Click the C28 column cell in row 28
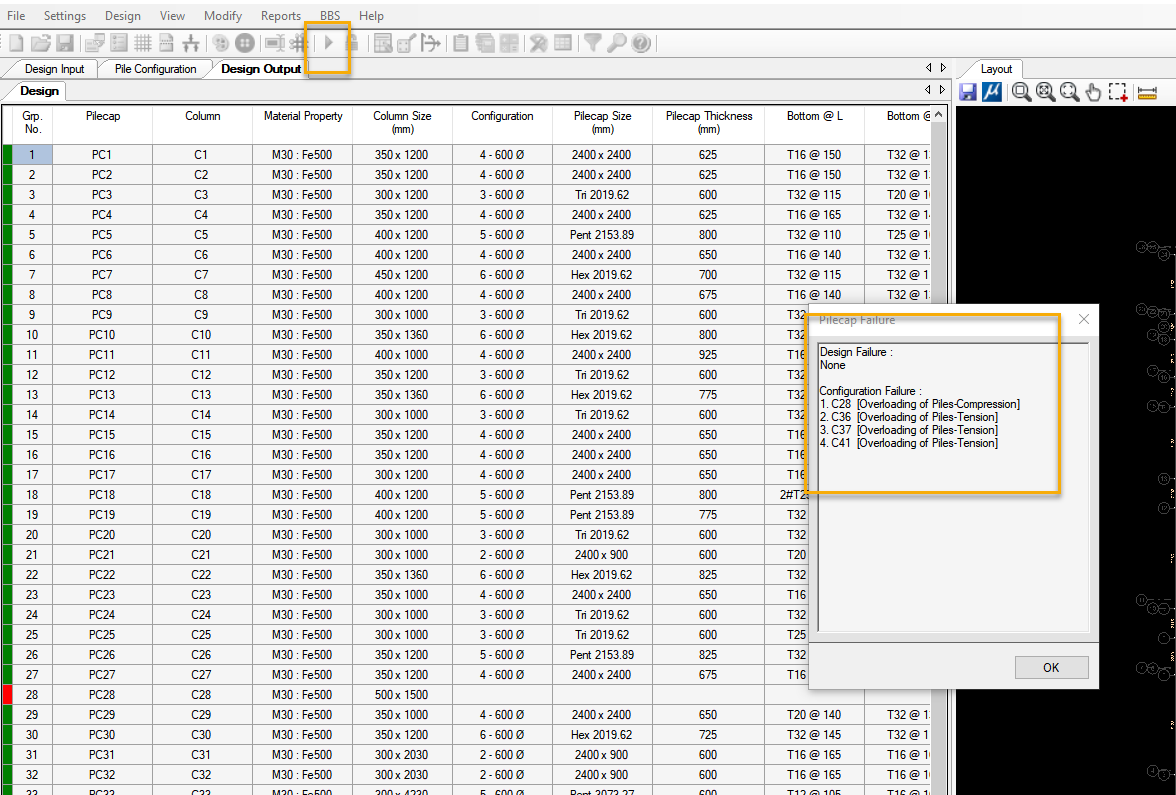This screenshot has width=1176, height=795. (x=201, y=694)
